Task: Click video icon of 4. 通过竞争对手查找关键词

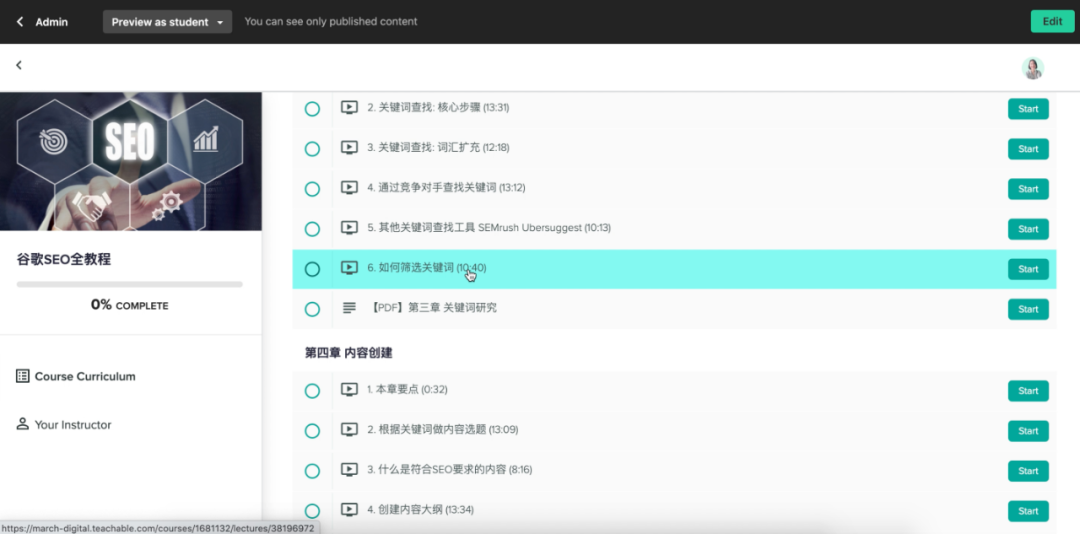Action: (349, 187)
